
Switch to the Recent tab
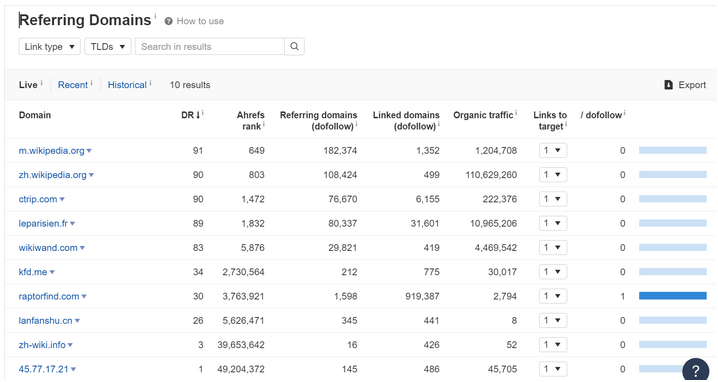click(73, 85)
